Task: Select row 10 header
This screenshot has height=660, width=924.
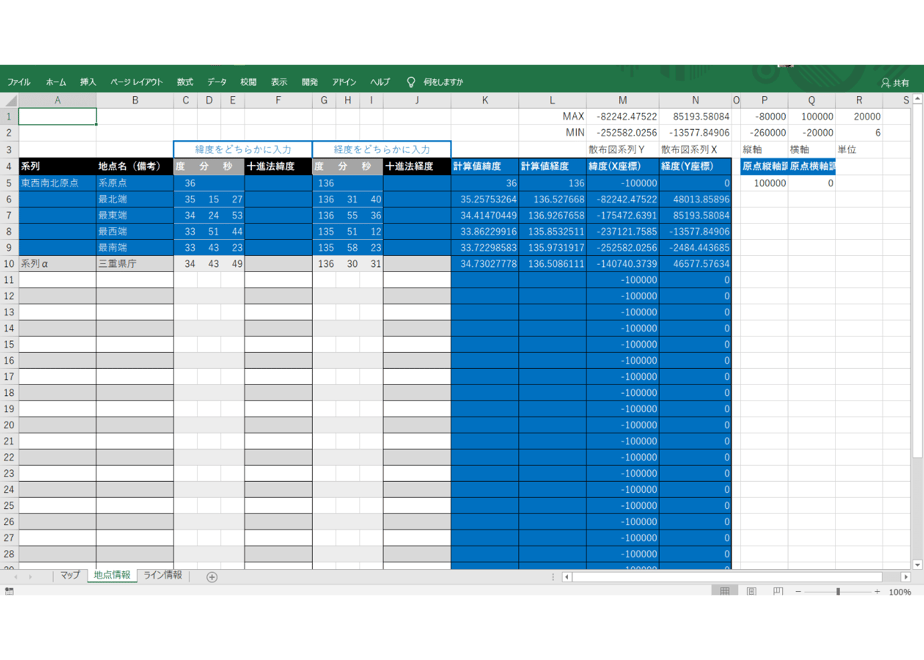Action: tap(9, 263)
